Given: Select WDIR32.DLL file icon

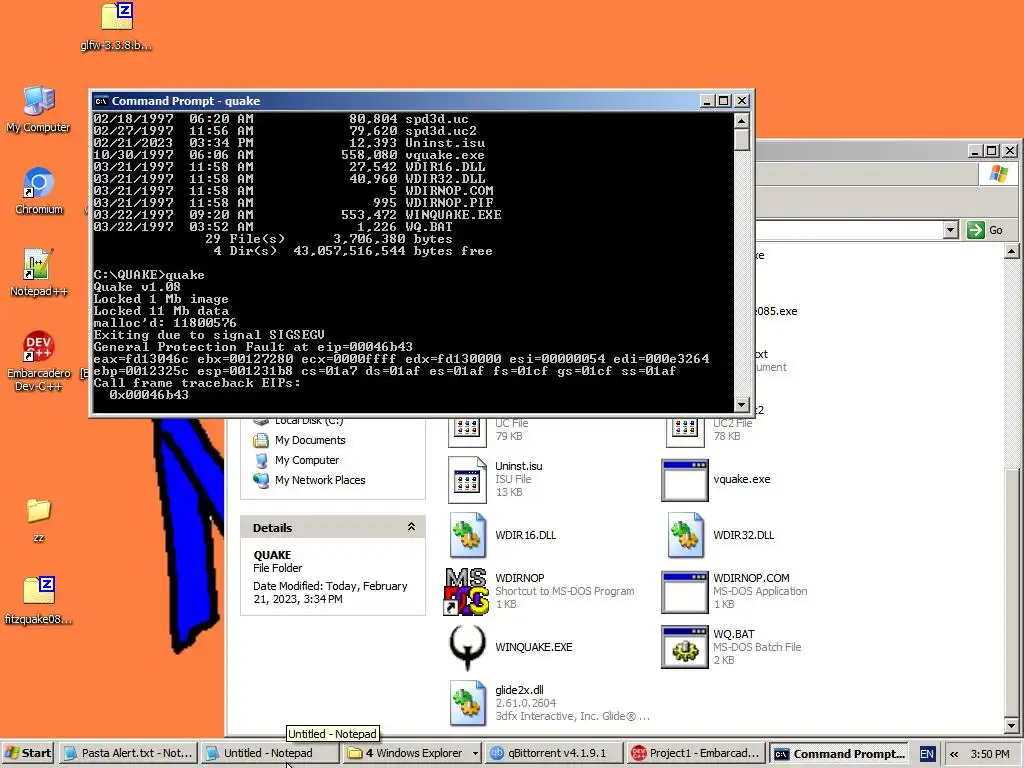Looking at the screenshot, I should pyautogui.click(x=685, y=536).
